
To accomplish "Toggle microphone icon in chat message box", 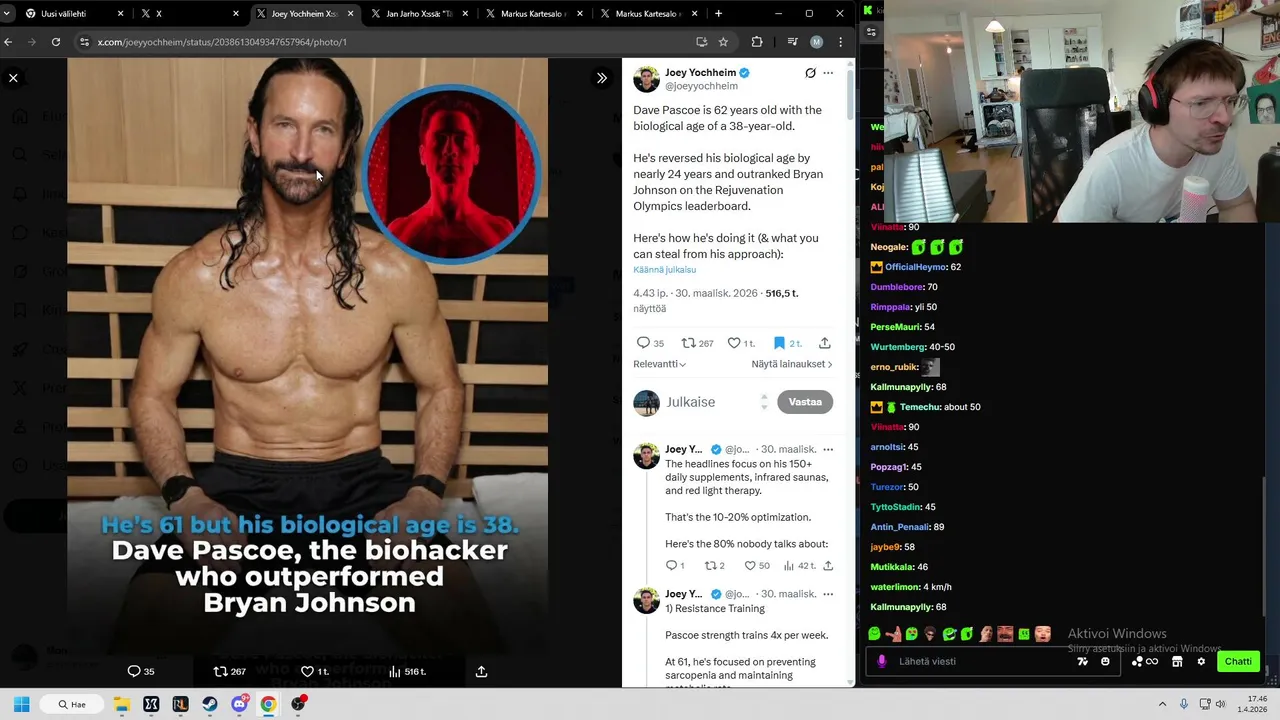I will [881, 661].
